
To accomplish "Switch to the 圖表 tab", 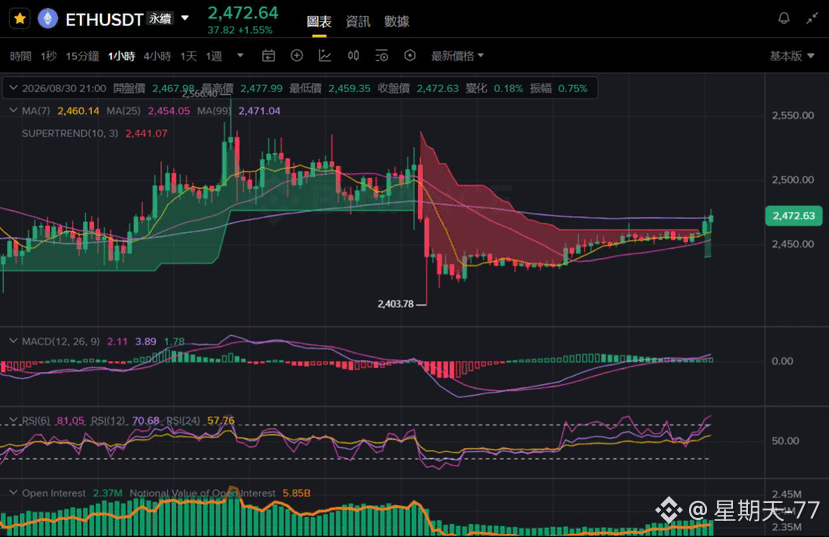I will click(319, 22).
